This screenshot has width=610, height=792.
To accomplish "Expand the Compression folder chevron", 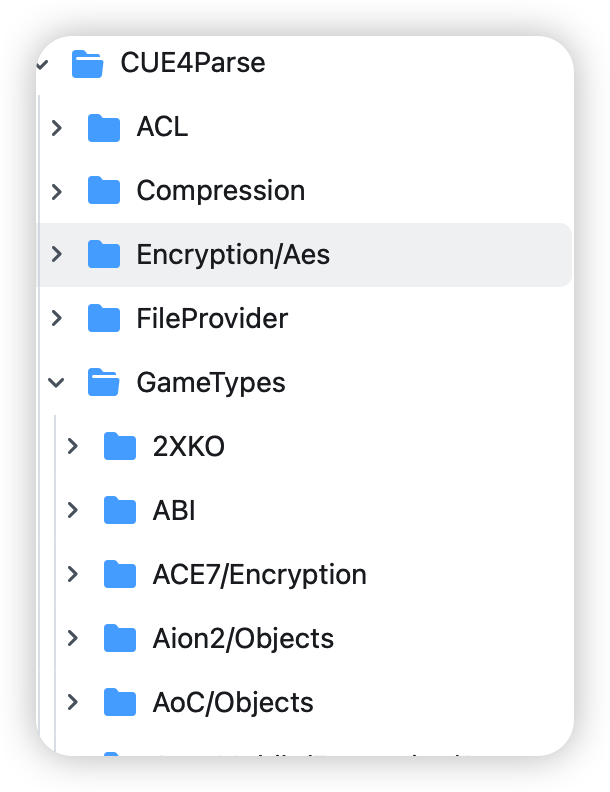I will (57, 191).
